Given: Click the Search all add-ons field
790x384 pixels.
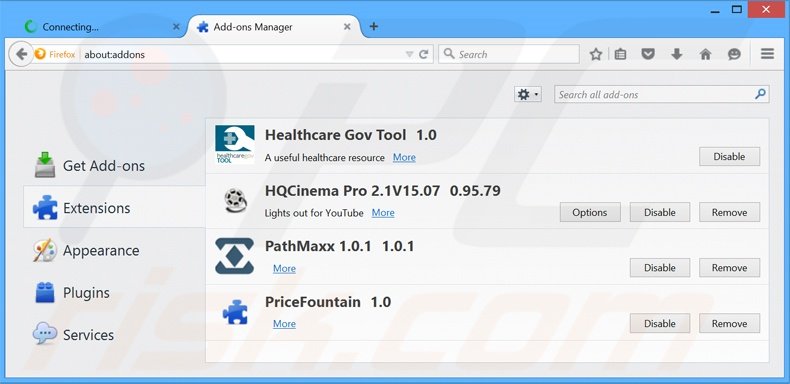Looking at the screenshot, I should [x=661, y=94].
